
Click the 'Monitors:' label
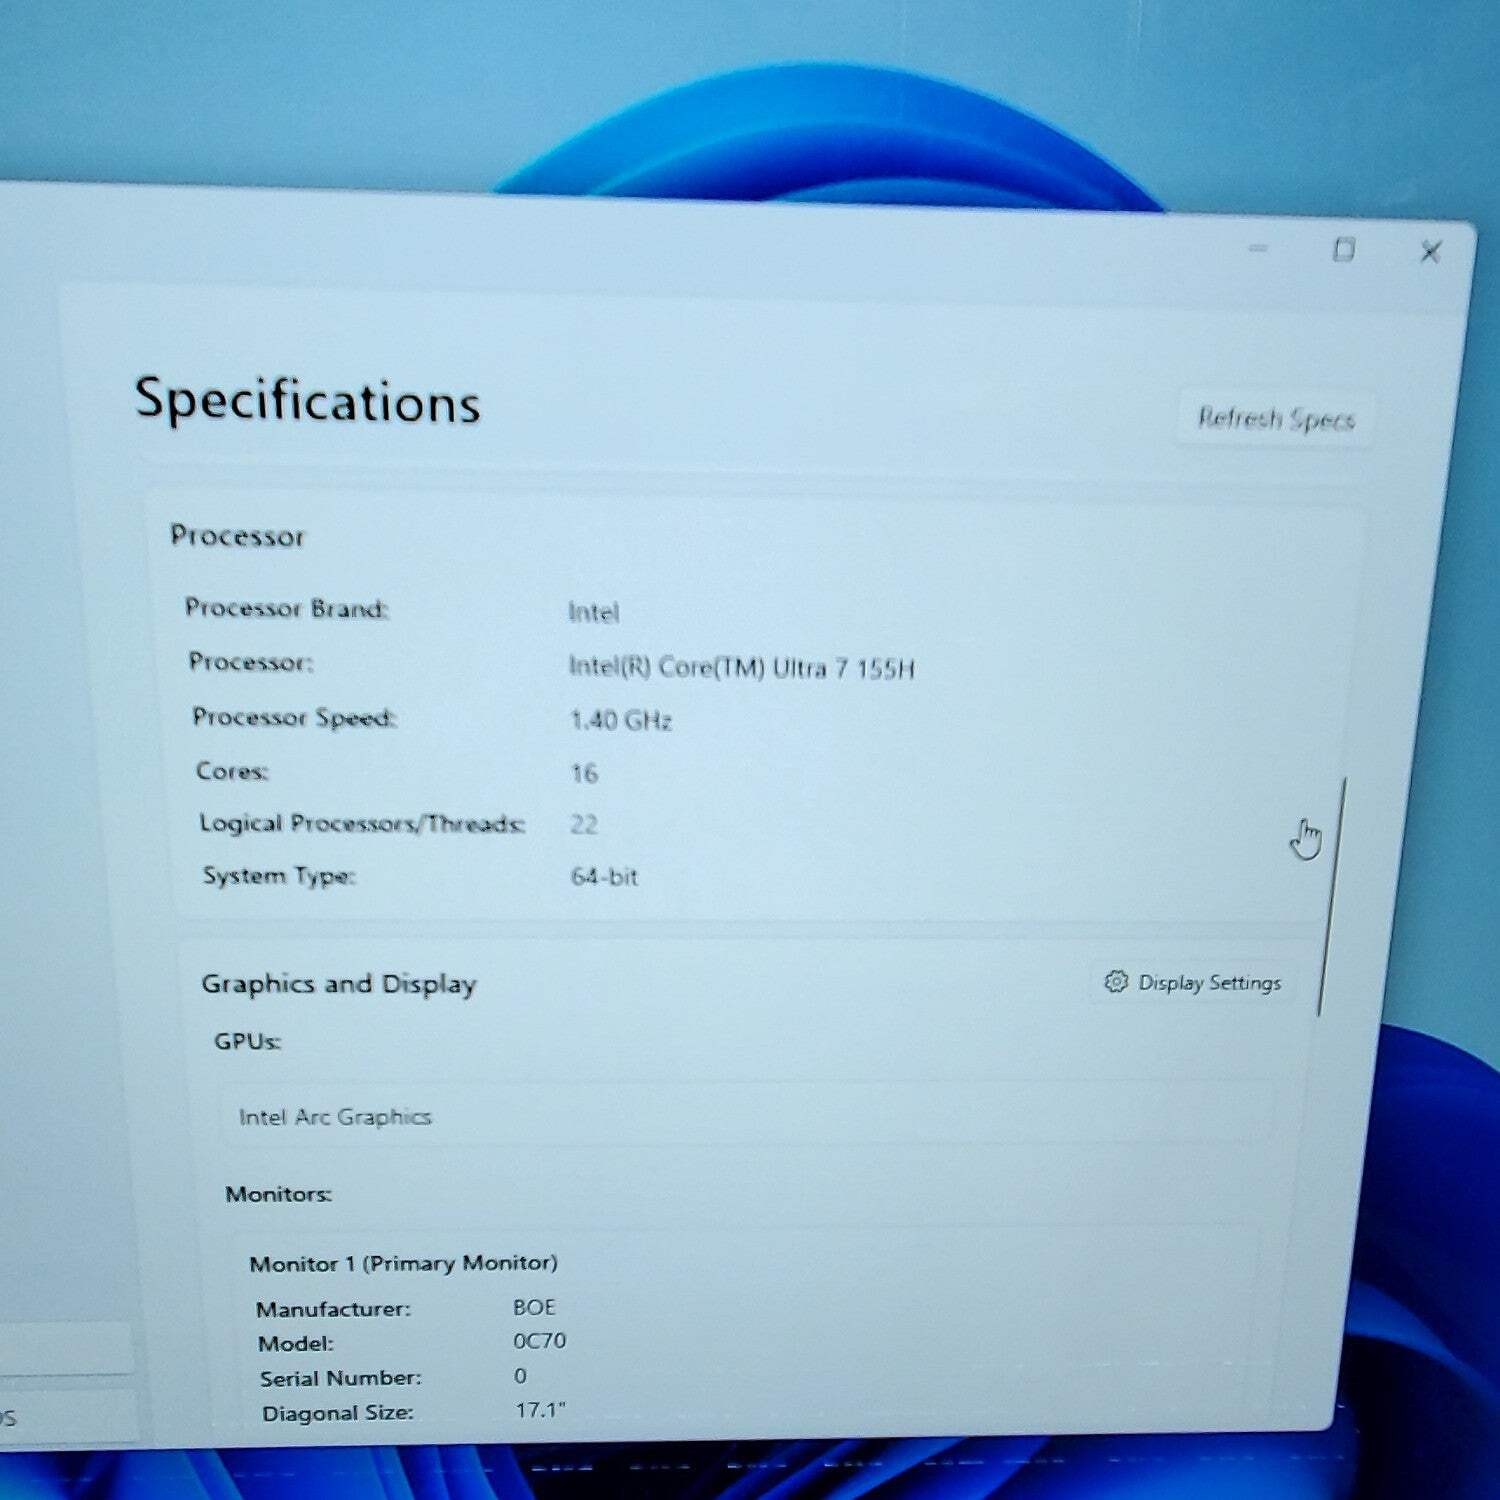(x=278, y=1194)
